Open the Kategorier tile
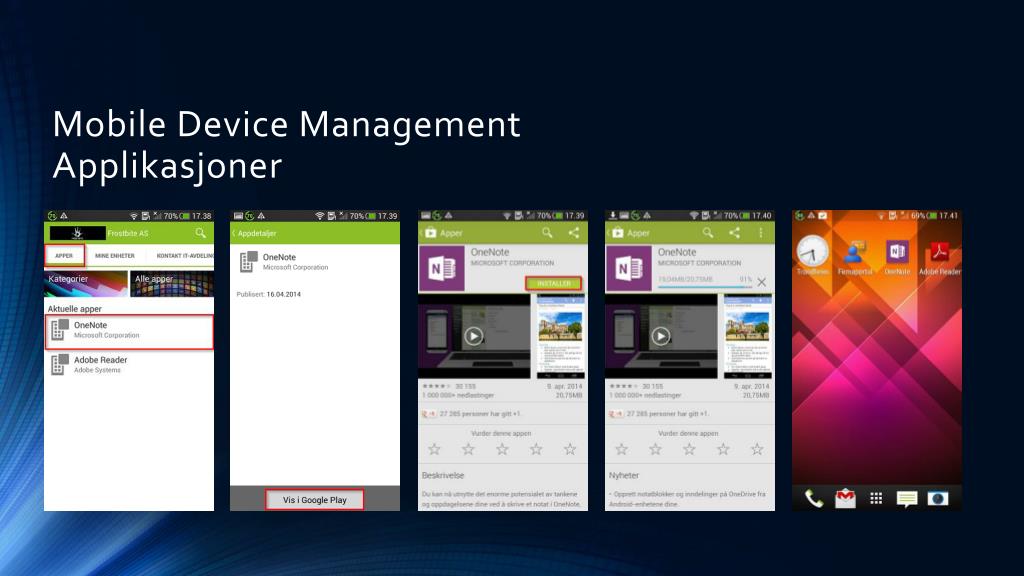The image size is (1024, 576). (x=86, y=283)
